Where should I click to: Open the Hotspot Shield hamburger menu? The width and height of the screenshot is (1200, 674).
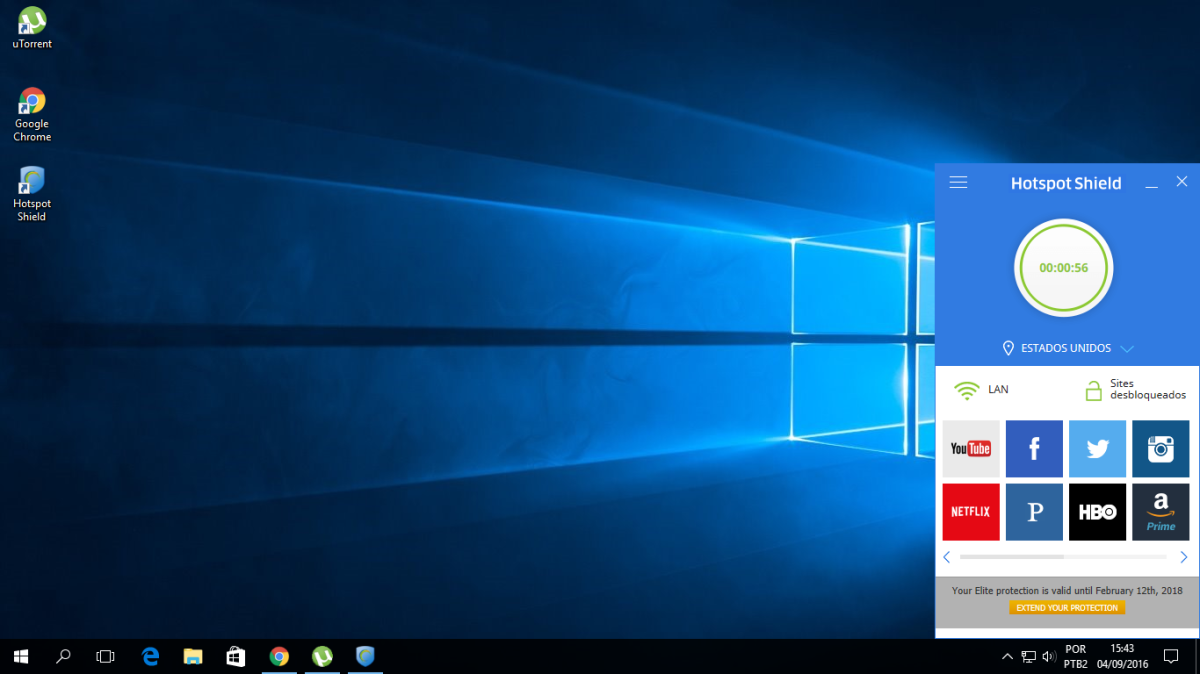pyautogui.click(x=958, y=182)
